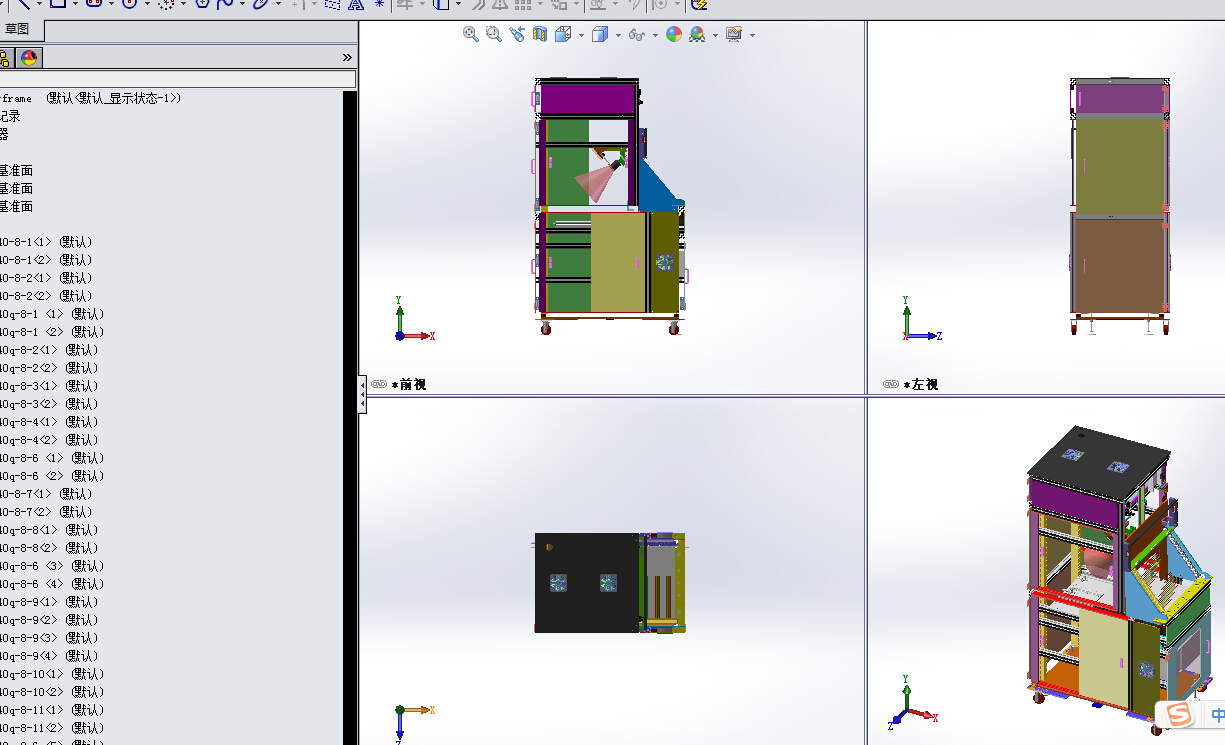
Task: Open the View Settings dropdown arrow
Action: tap(752, 35)
